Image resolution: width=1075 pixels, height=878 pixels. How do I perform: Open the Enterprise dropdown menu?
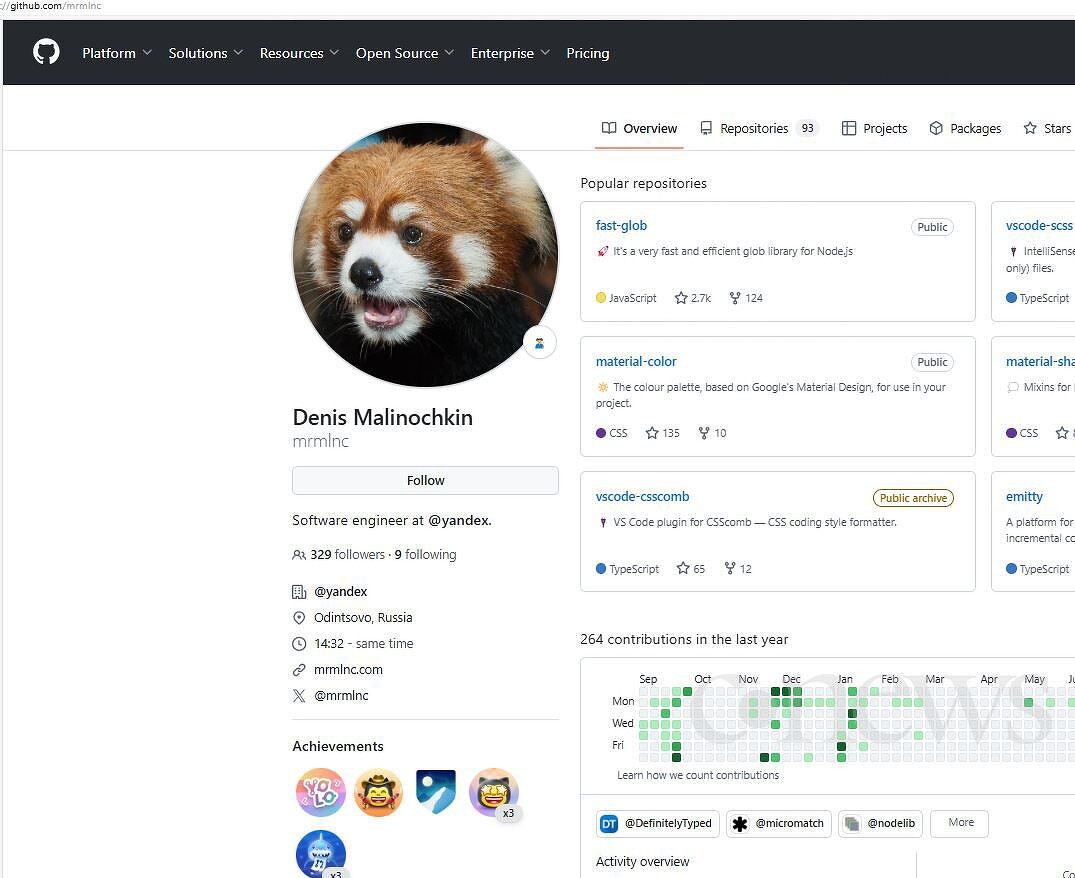click(x=510, y=53)
